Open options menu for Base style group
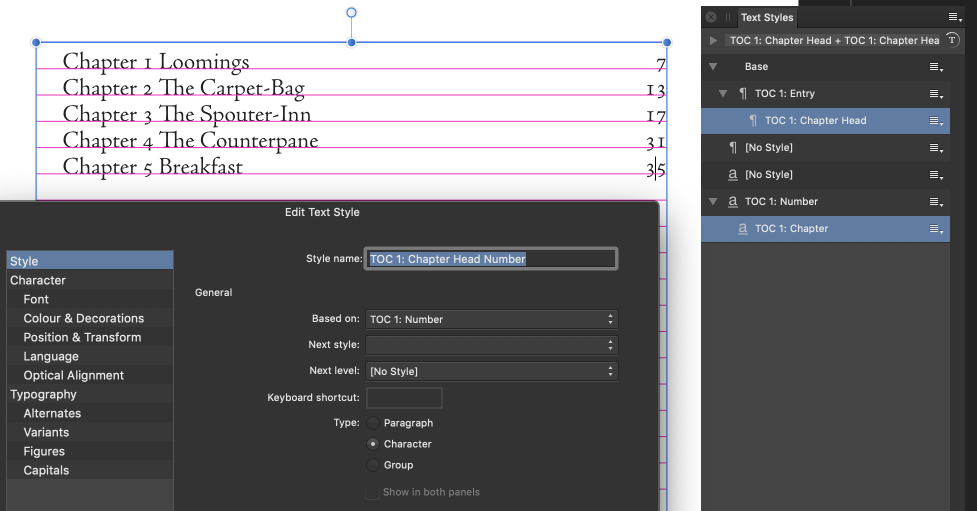This screenshot has width=977, height=511. click(x=936, y=67)
